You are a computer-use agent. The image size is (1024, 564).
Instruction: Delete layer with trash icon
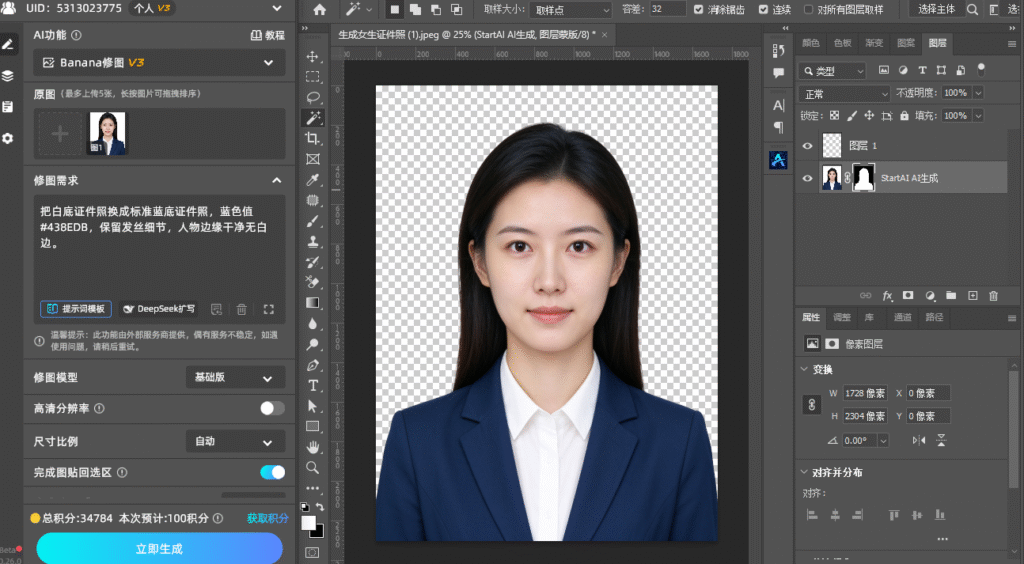click(993, 296)
